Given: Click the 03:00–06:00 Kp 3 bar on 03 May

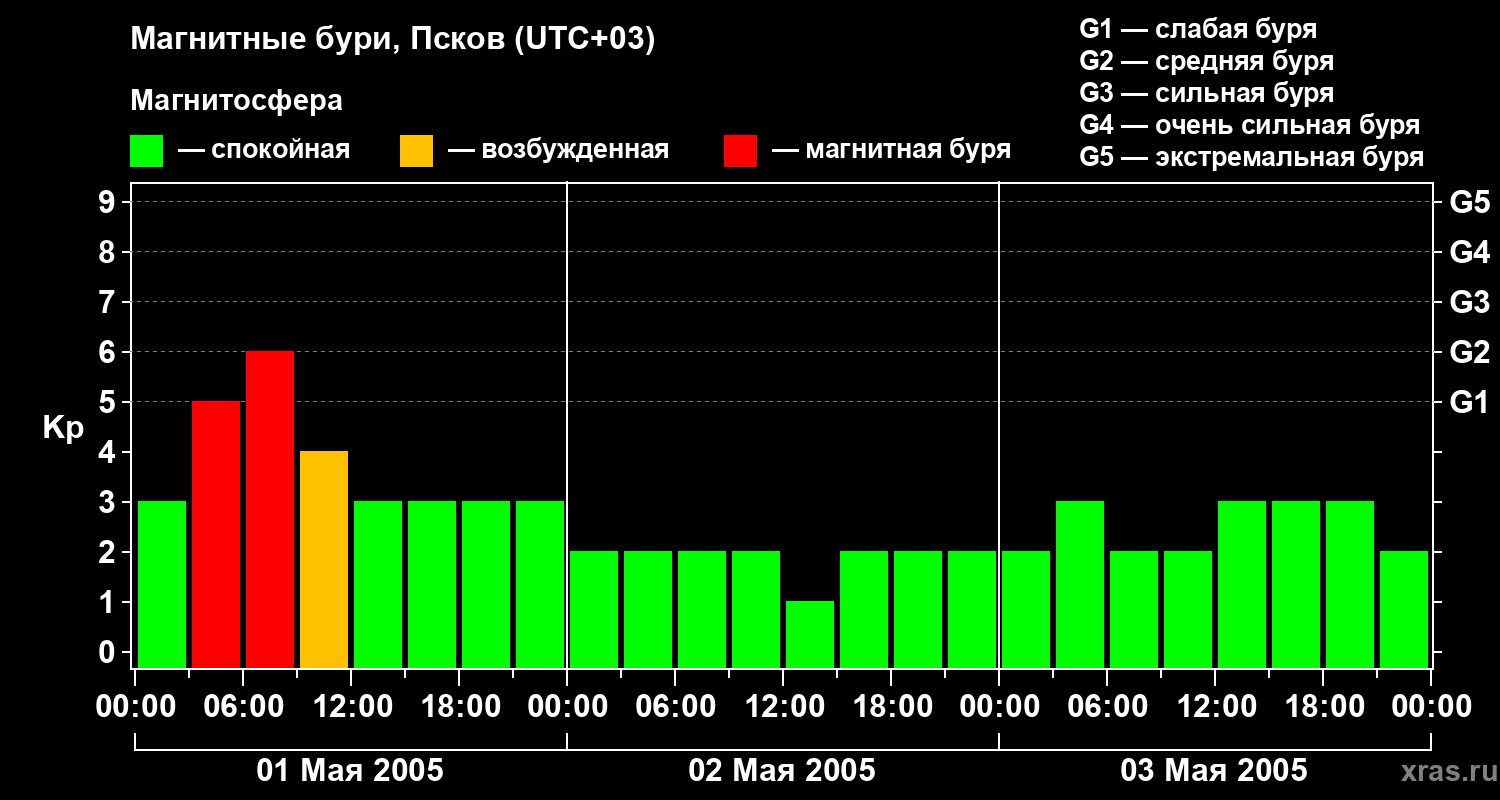Looking at the screenshot, I should [1080, 584].
